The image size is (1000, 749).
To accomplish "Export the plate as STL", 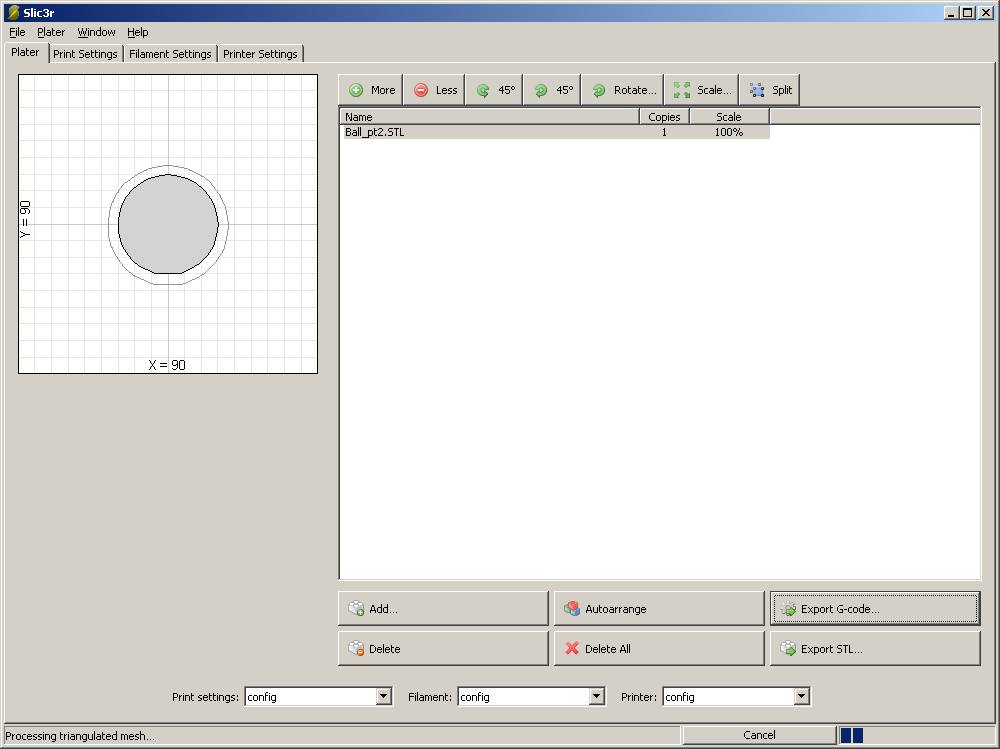I will pyautogui.click(x=875, y=649).
